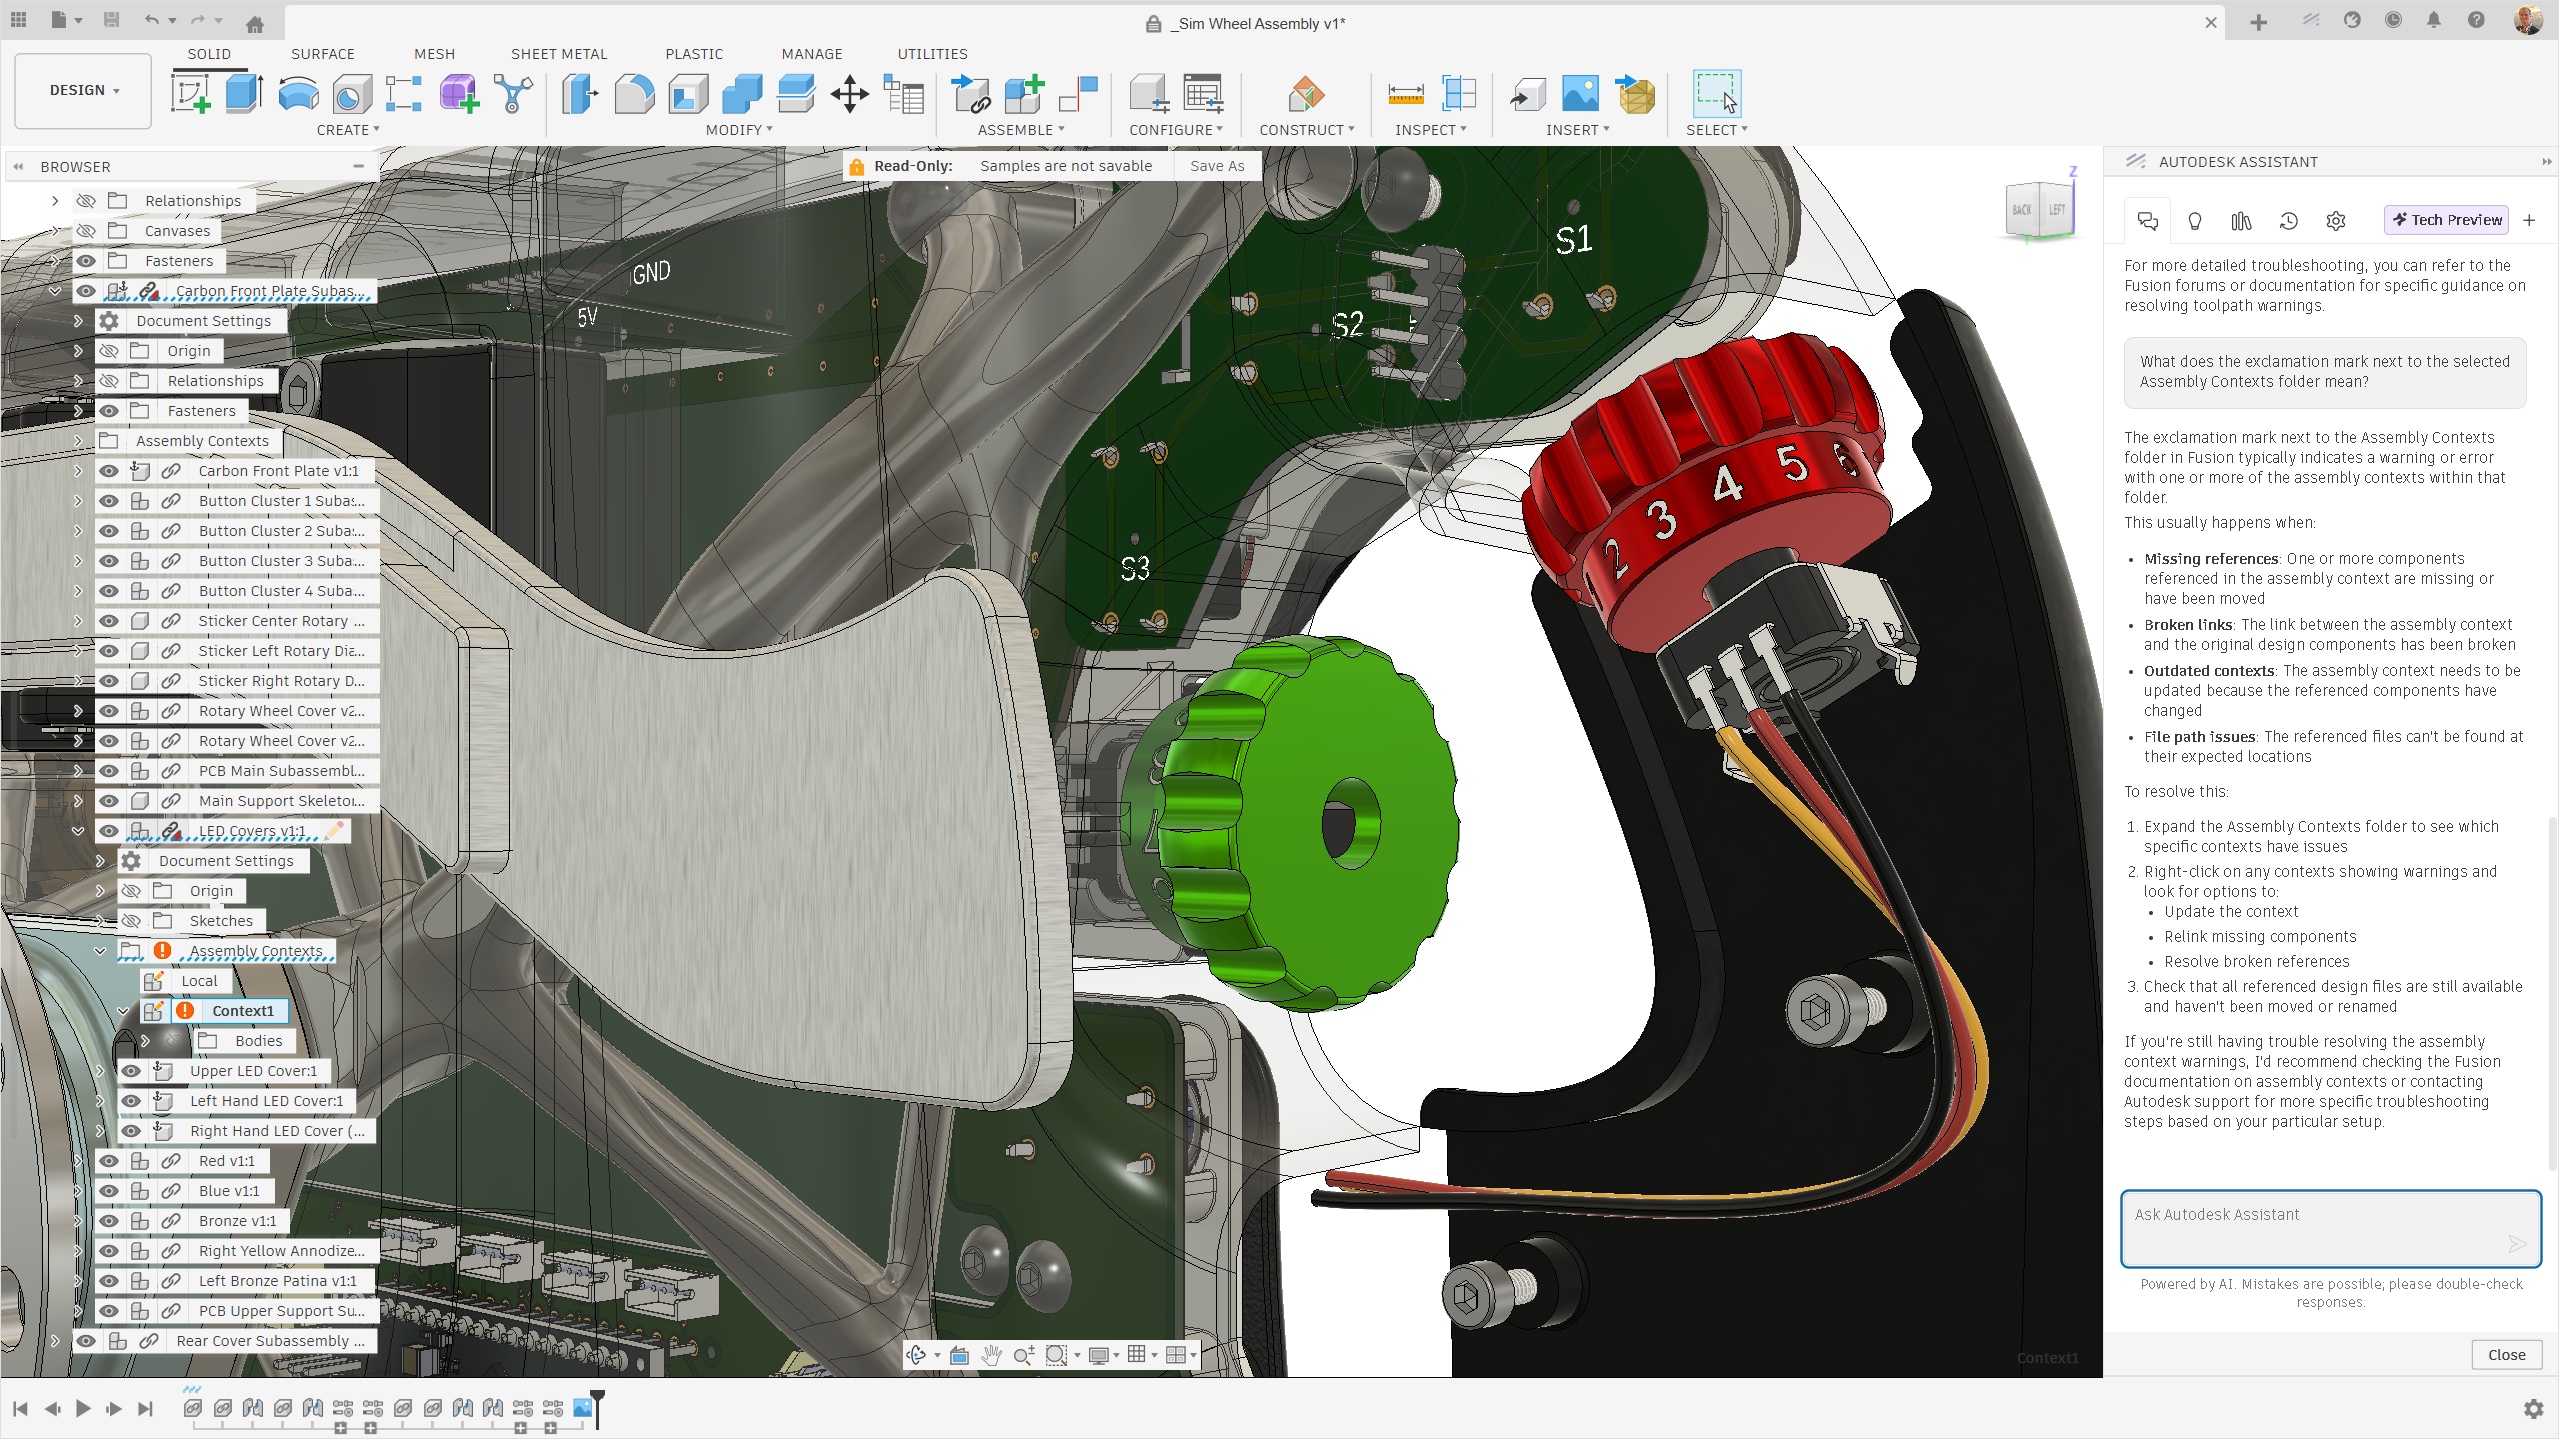2559x1439 pixels.
Task: Open the DESIGN workspace dropdown
Action: 83,90
